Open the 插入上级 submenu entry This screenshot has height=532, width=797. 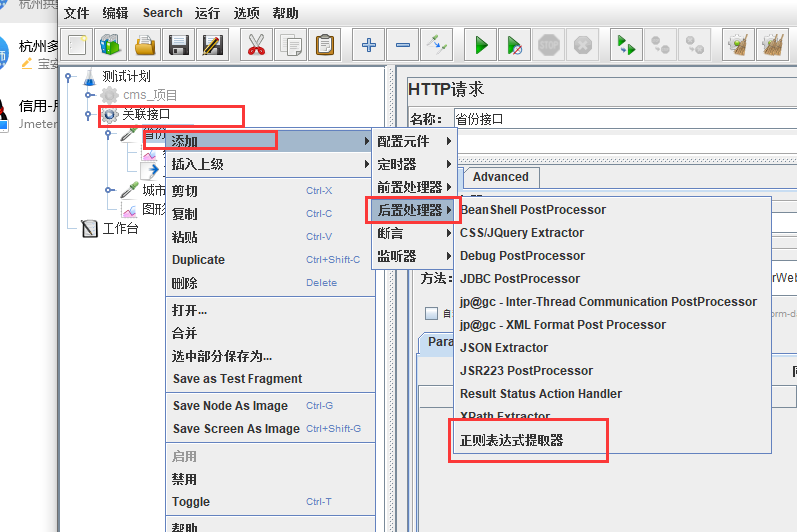[269, 164]
